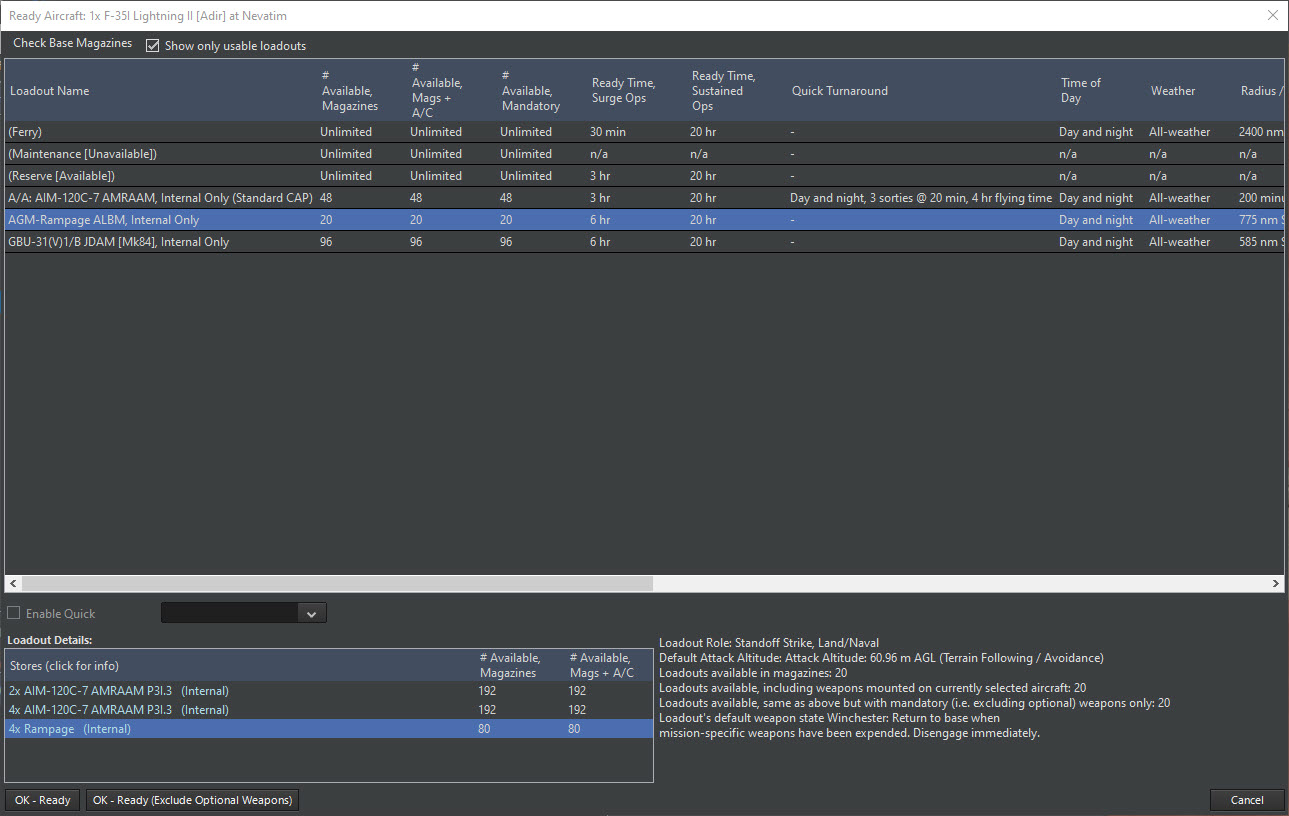This screenshot has width=1289, height=816.
Task: Select the AGM-Rampage ALBM, Internal Only loadout
Action: [644, 220]
